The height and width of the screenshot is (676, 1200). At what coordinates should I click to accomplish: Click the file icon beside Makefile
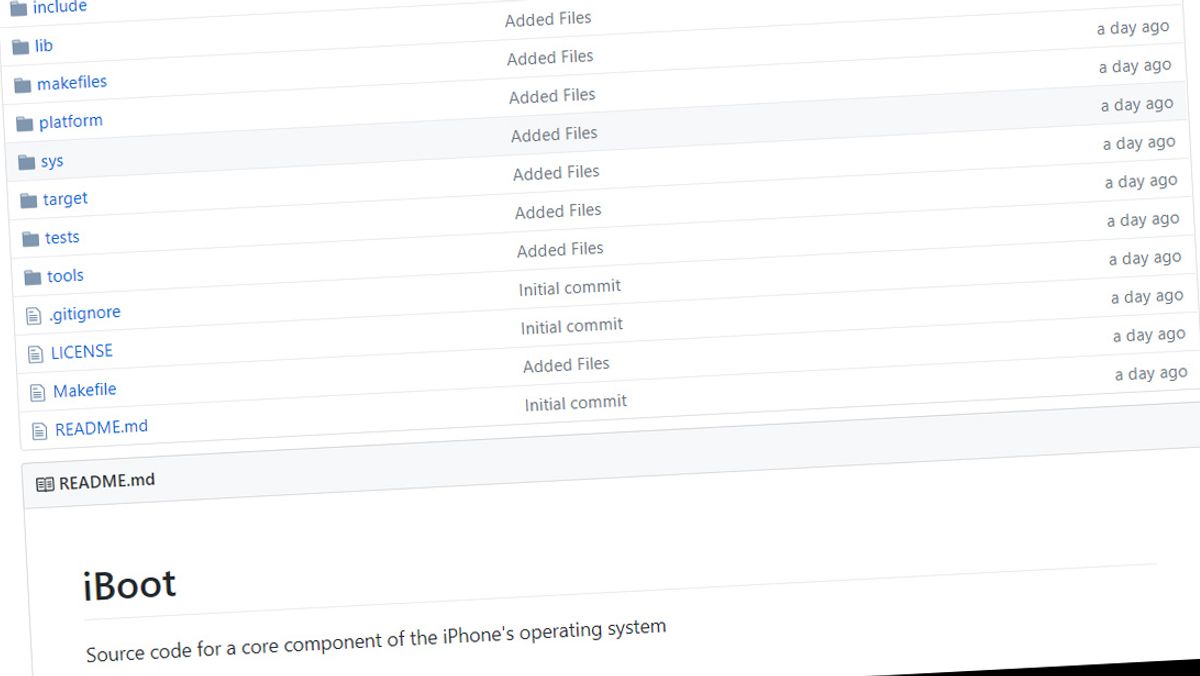[37, 390]
